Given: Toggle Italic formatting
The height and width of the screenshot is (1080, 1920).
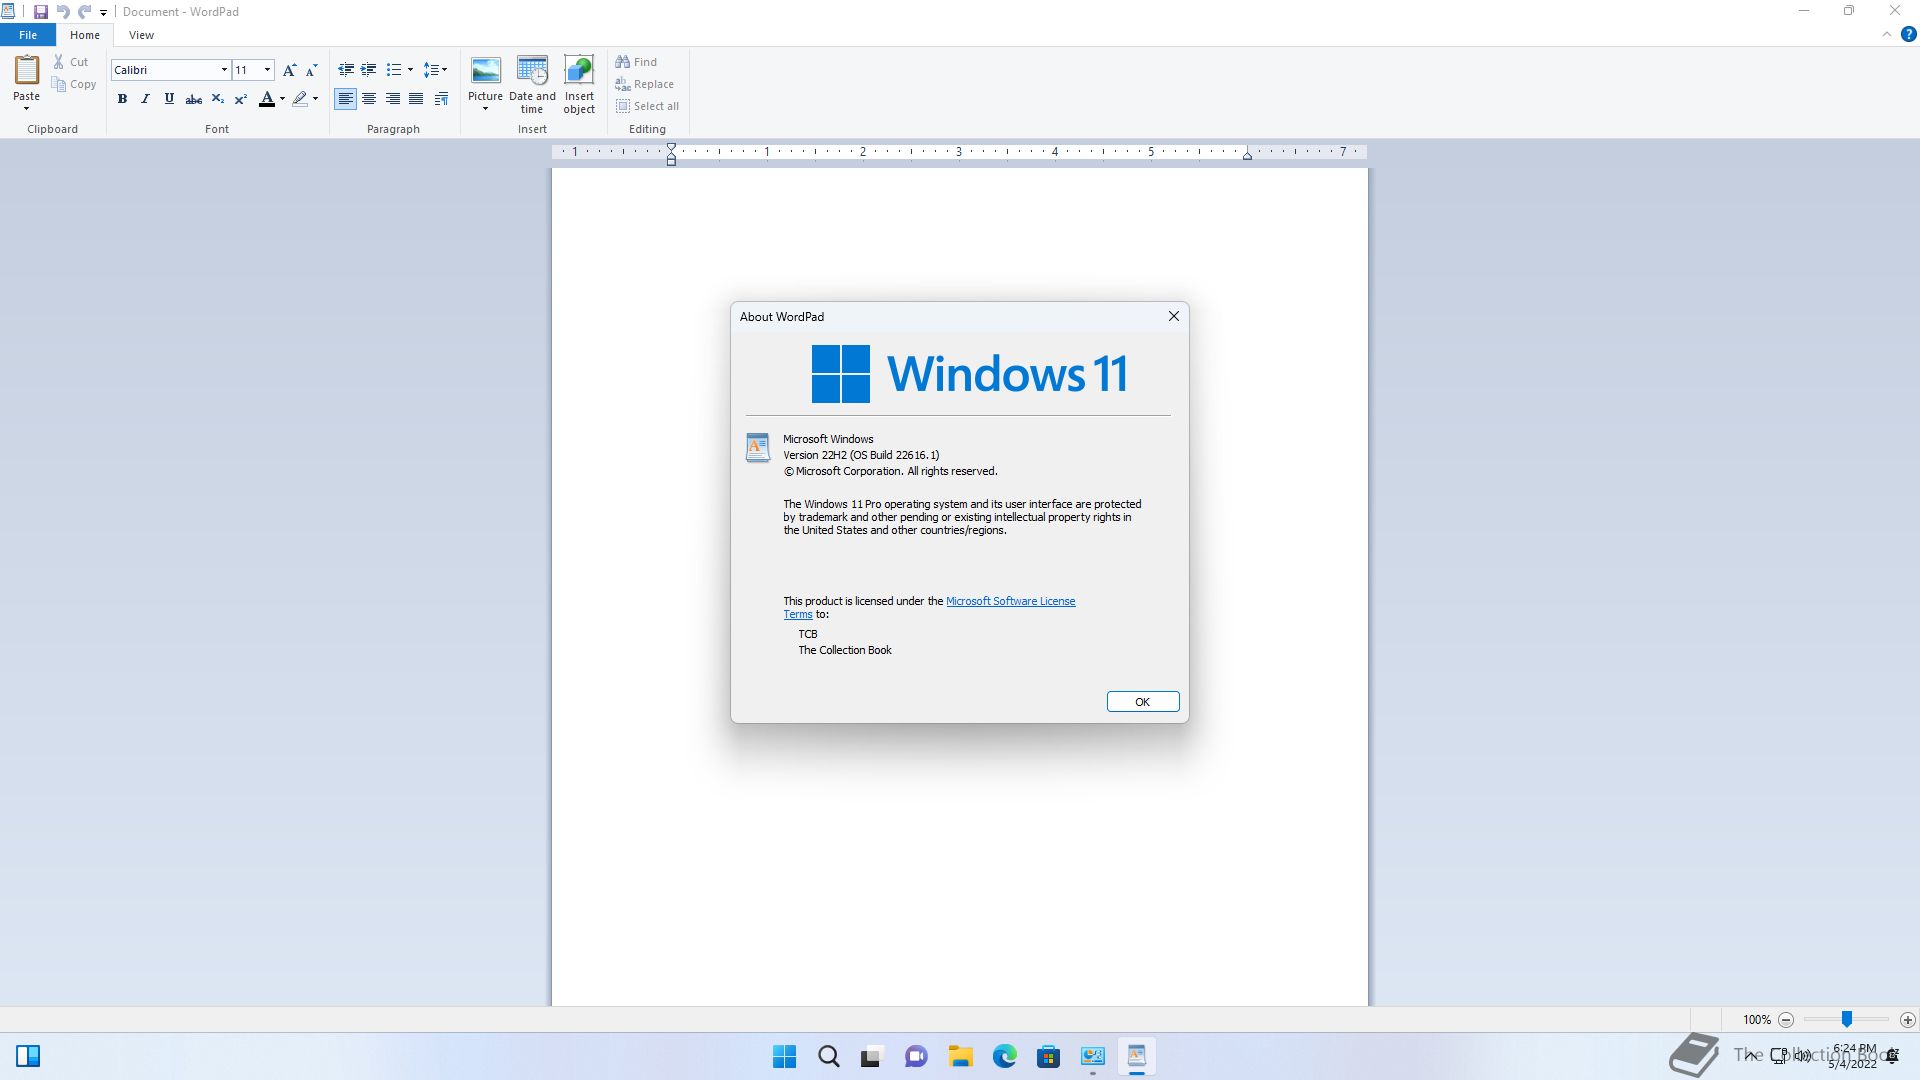Looking at the screenshot, I should 145,99.
